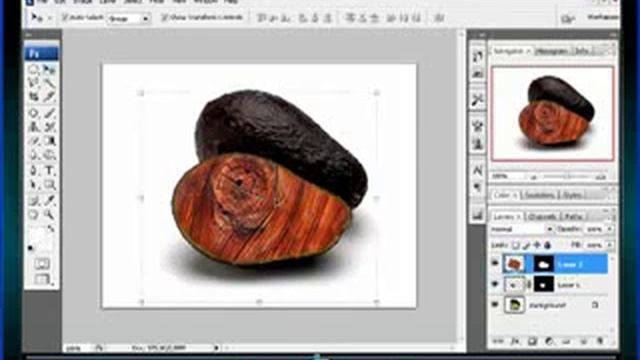This screenshot has height=360, width=640.
Task: Select the Healing Brush tool
Action: click(x=34, y=113)
